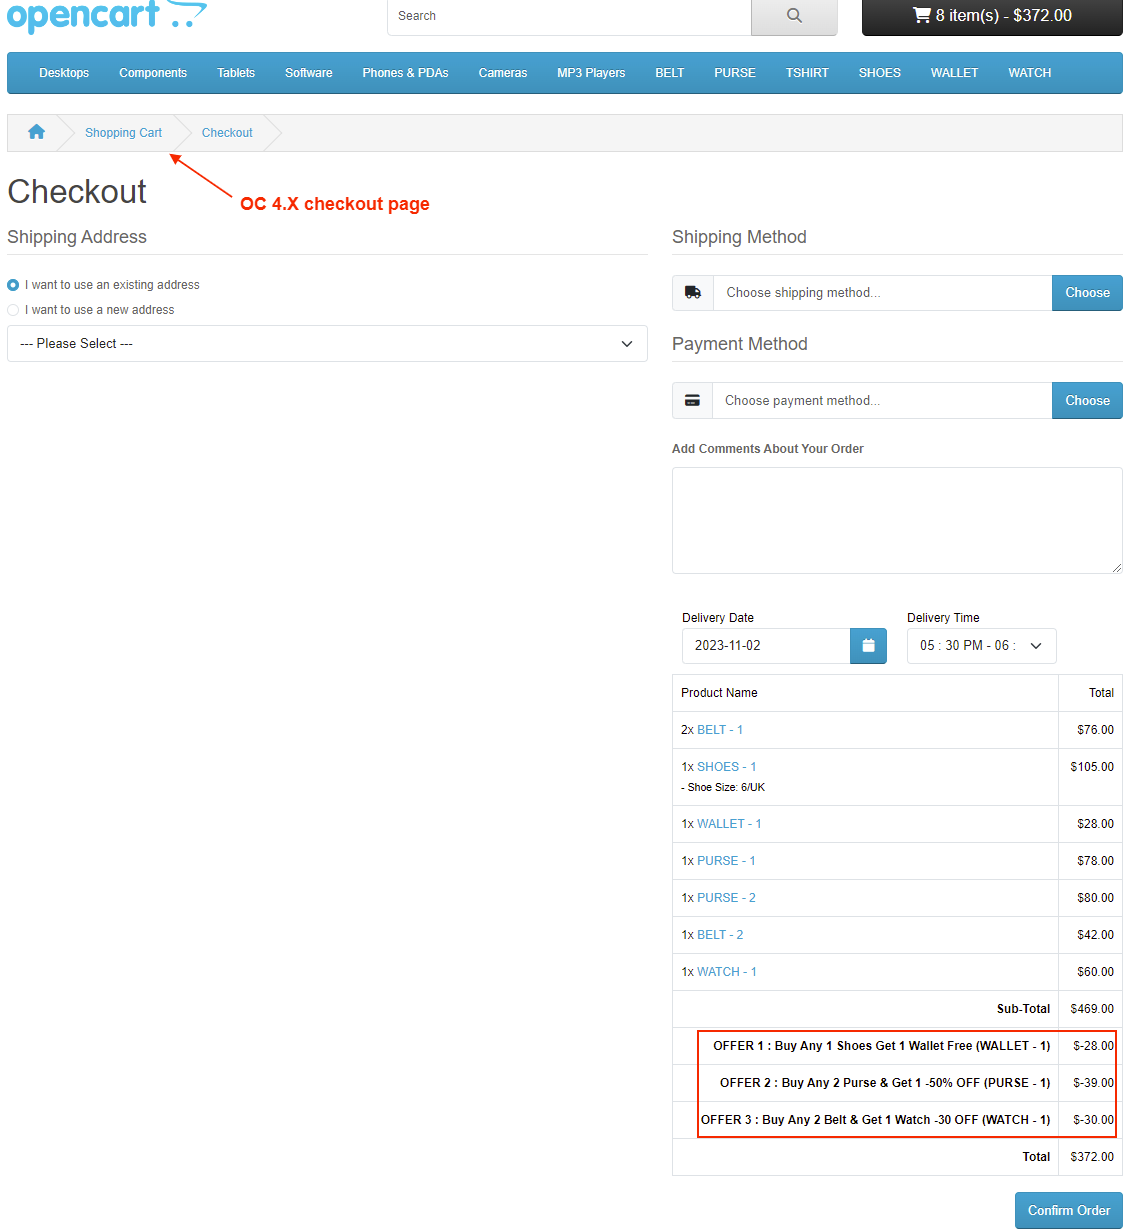This screenshot has width=1123, height=1231.
Task: Click inside the order comments text area
Action: click(x=896, y=520)
